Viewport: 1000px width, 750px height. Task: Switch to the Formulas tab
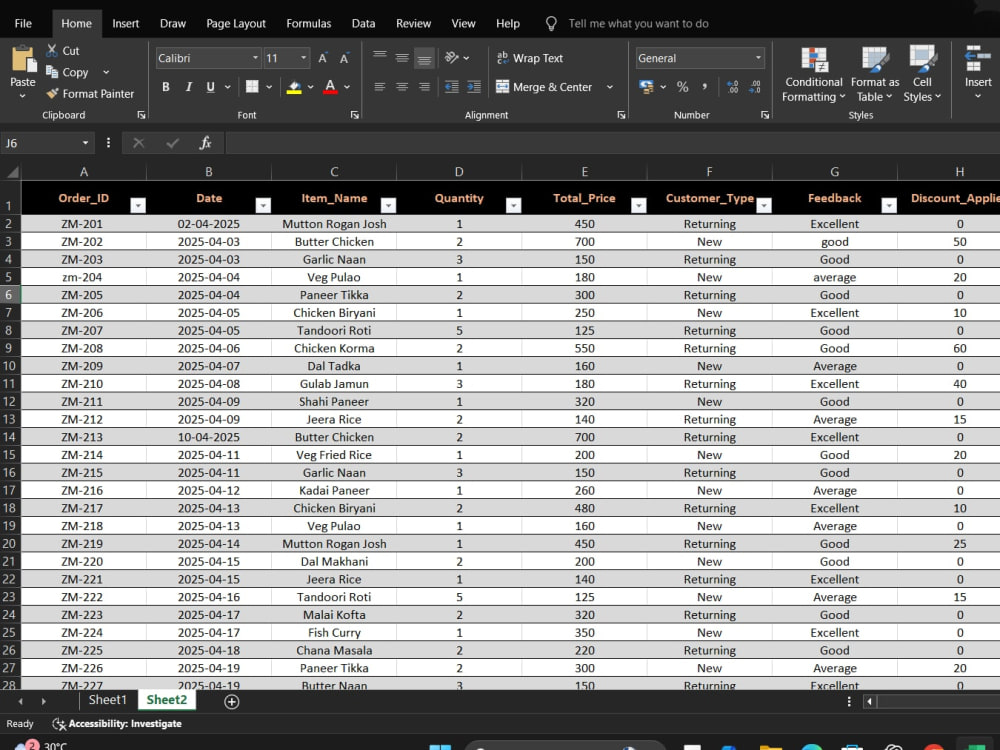click(309, 24)
